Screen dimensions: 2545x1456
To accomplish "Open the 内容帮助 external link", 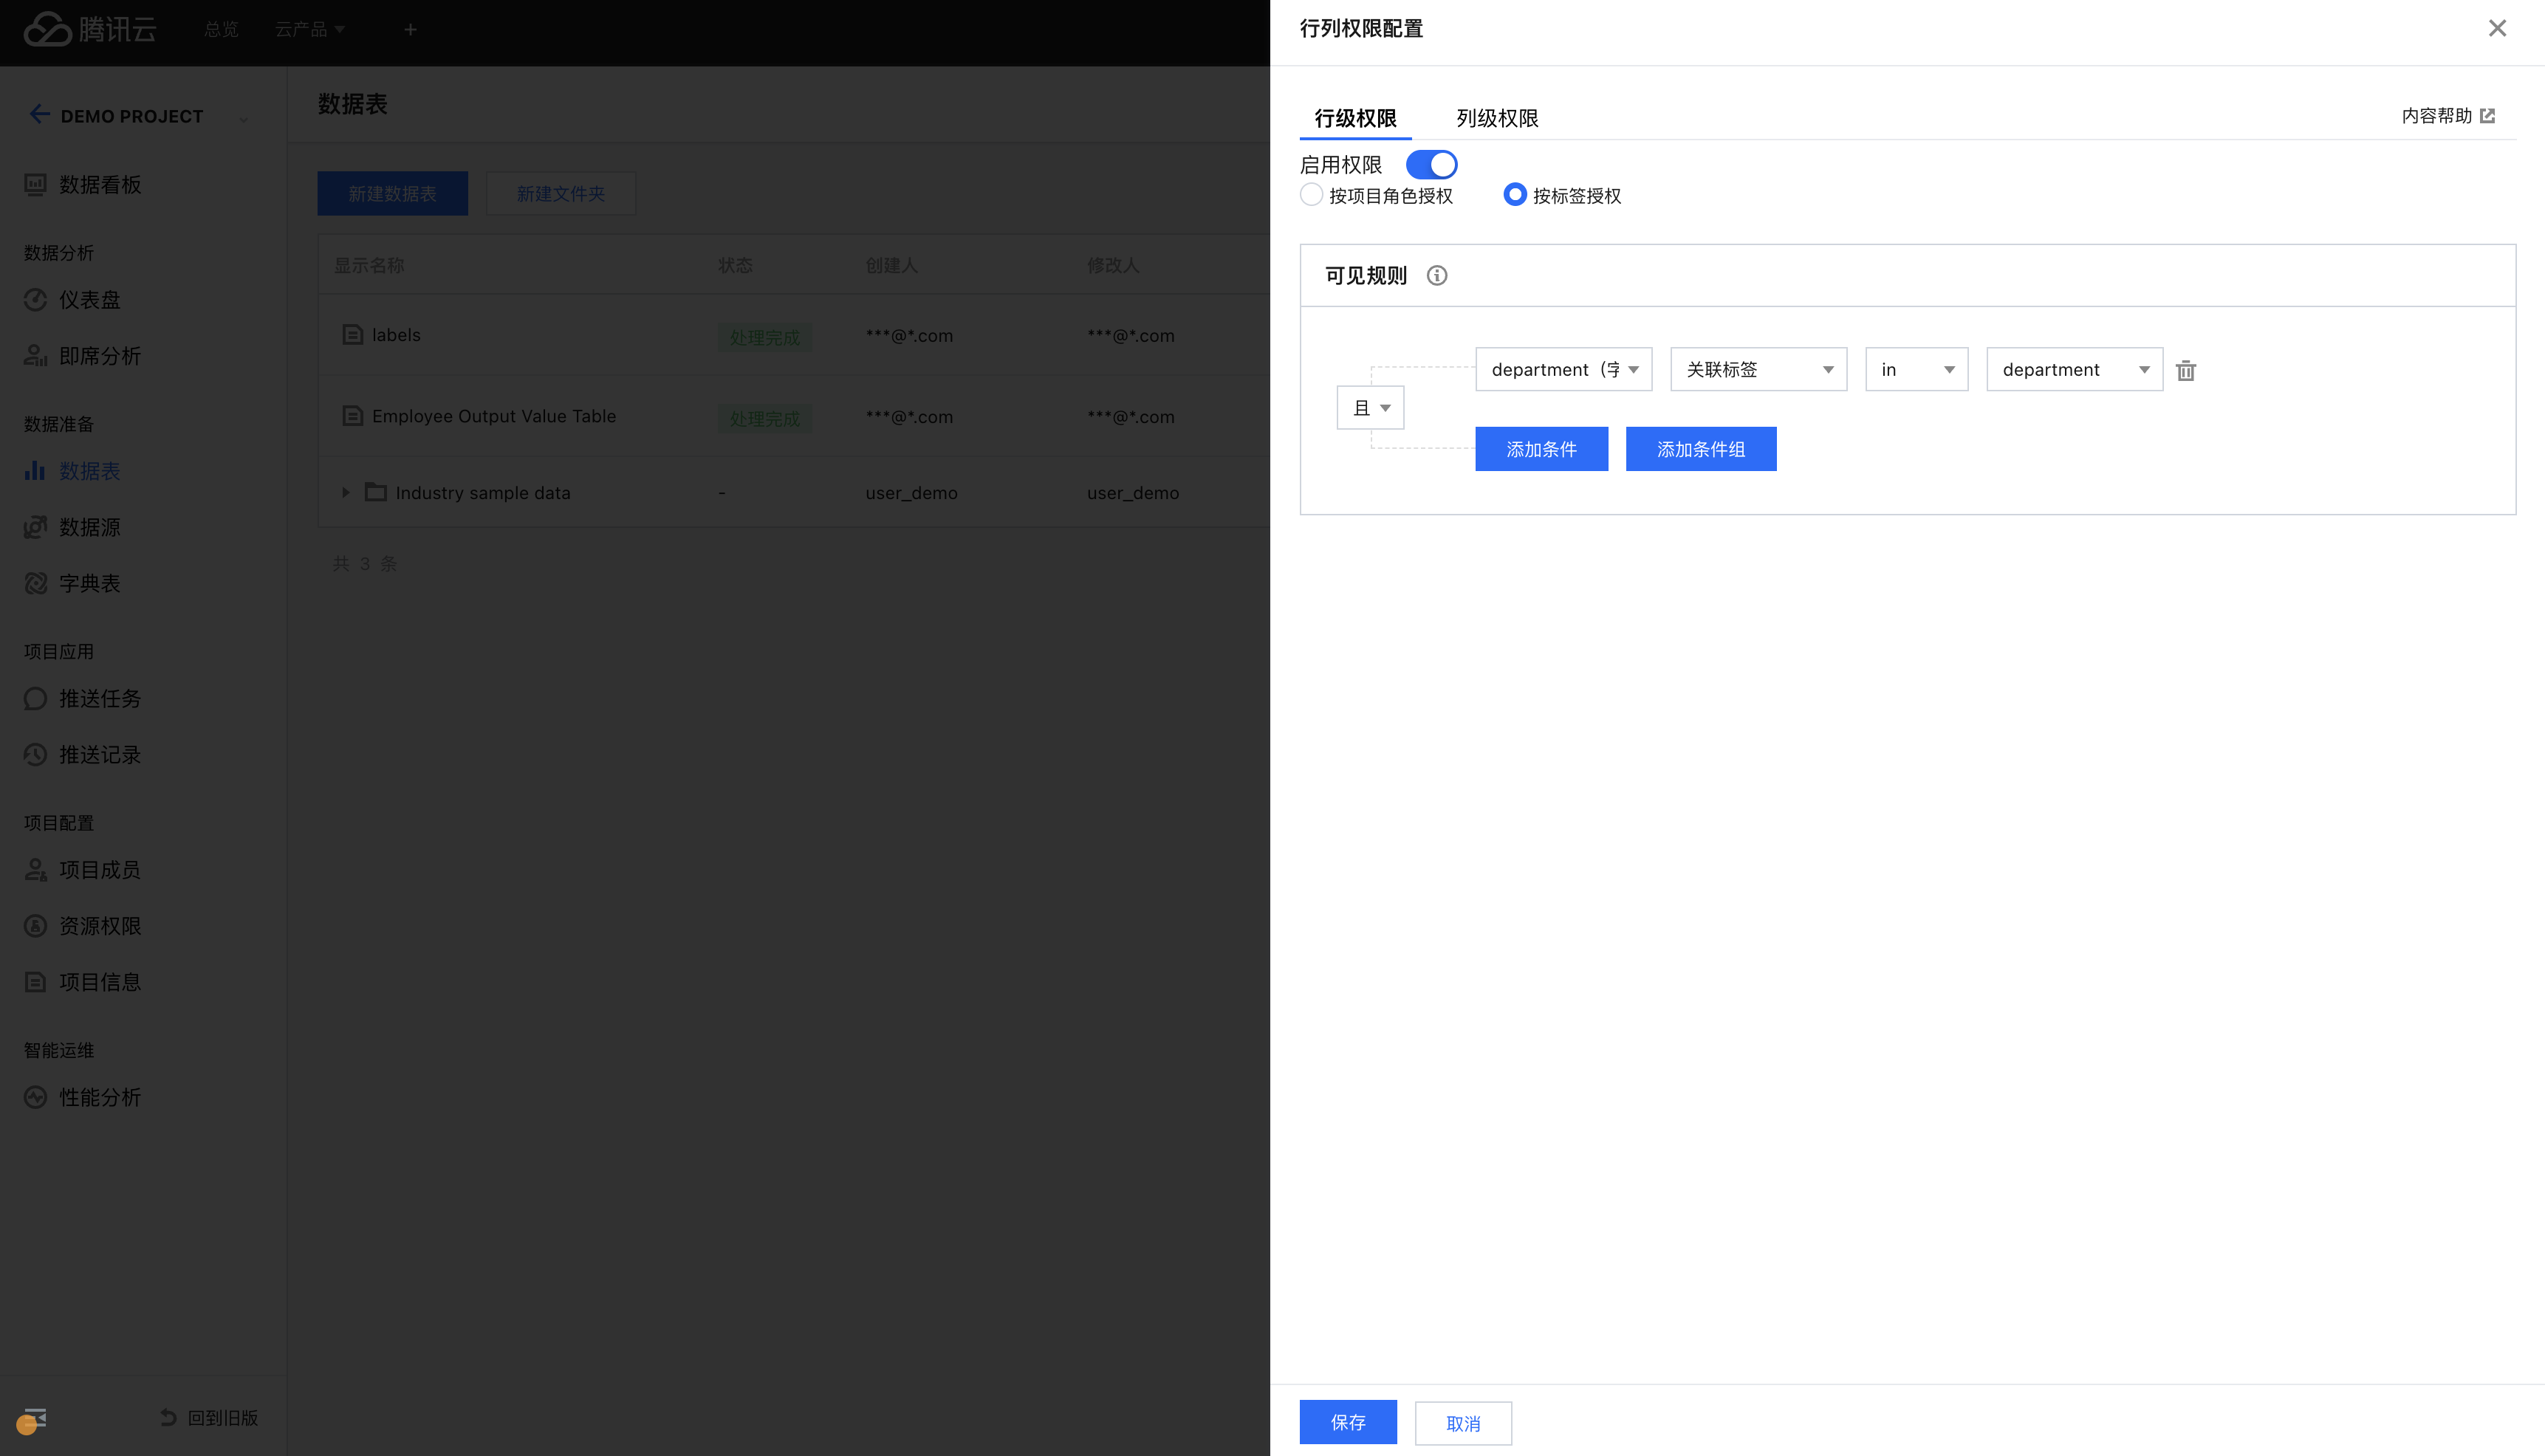I will point(2447,116).
